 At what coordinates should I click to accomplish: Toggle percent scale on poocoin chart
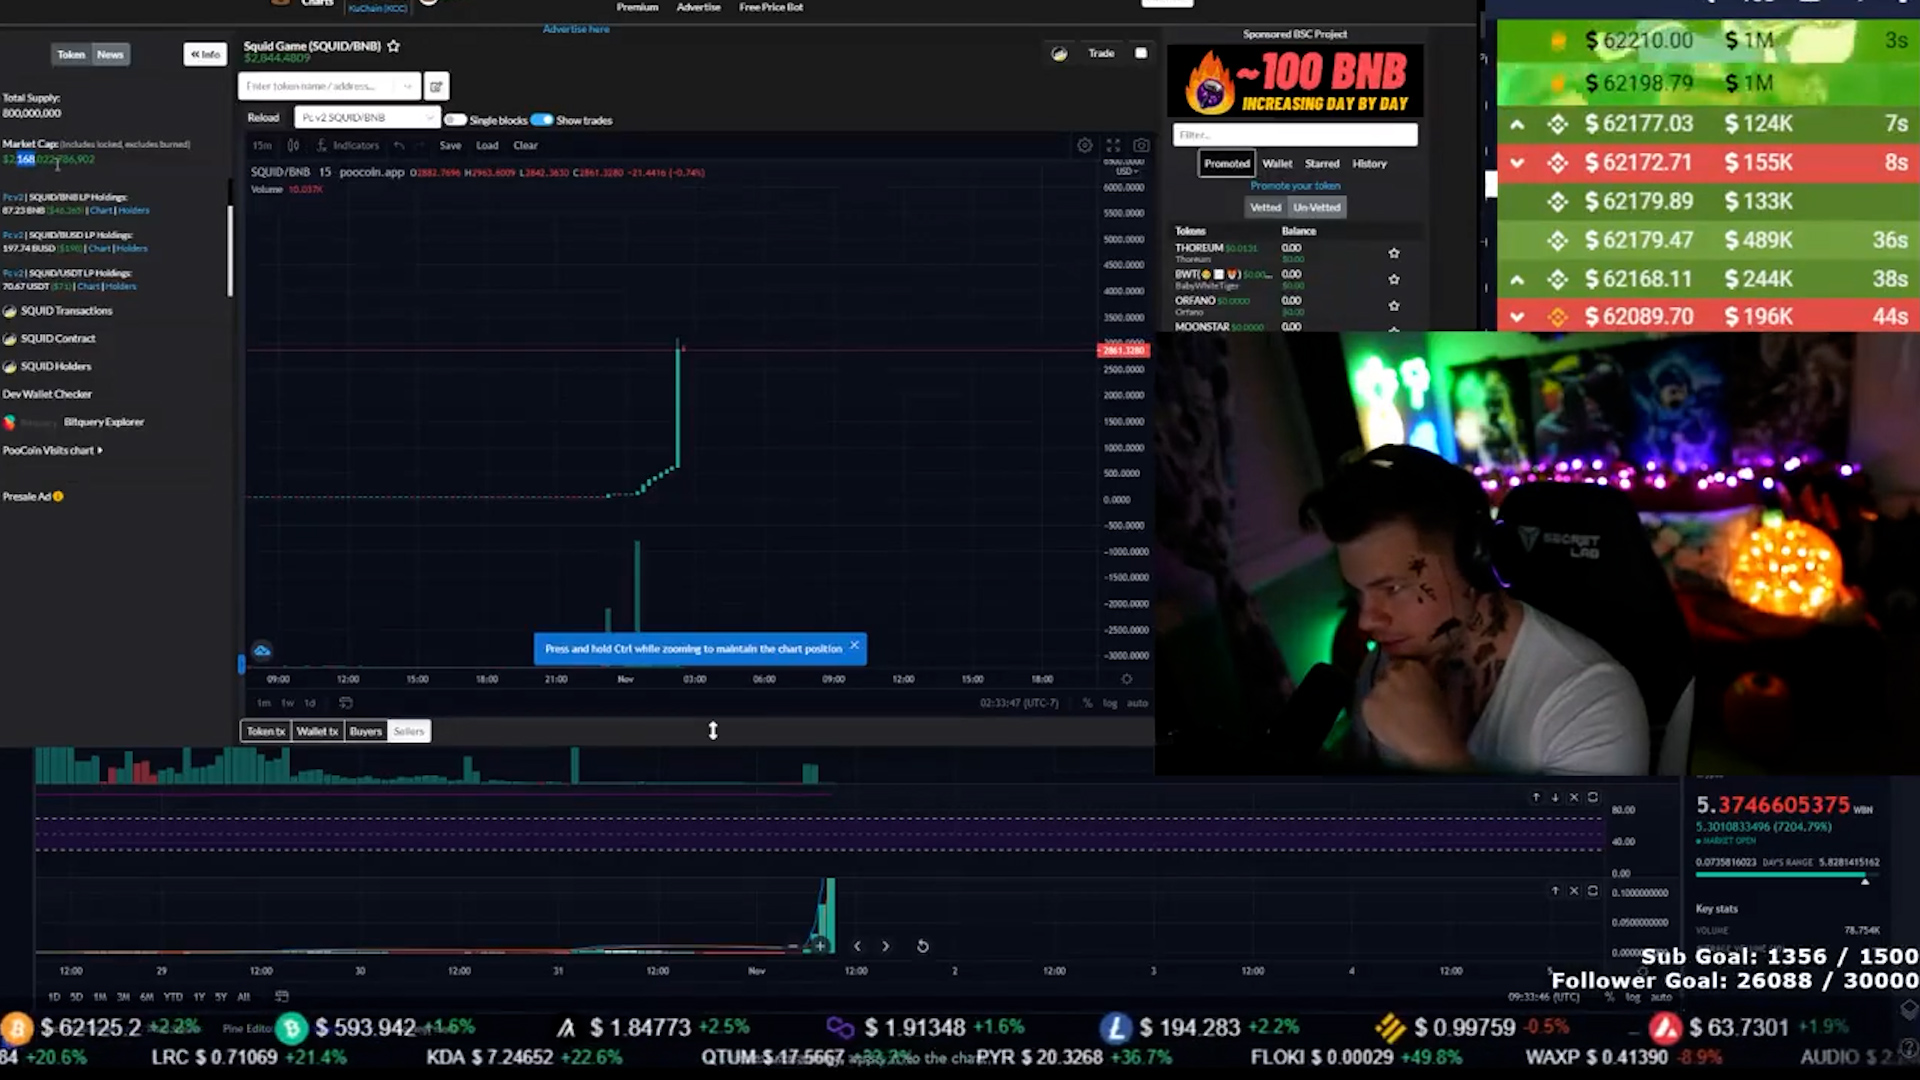click(1087, 703)
